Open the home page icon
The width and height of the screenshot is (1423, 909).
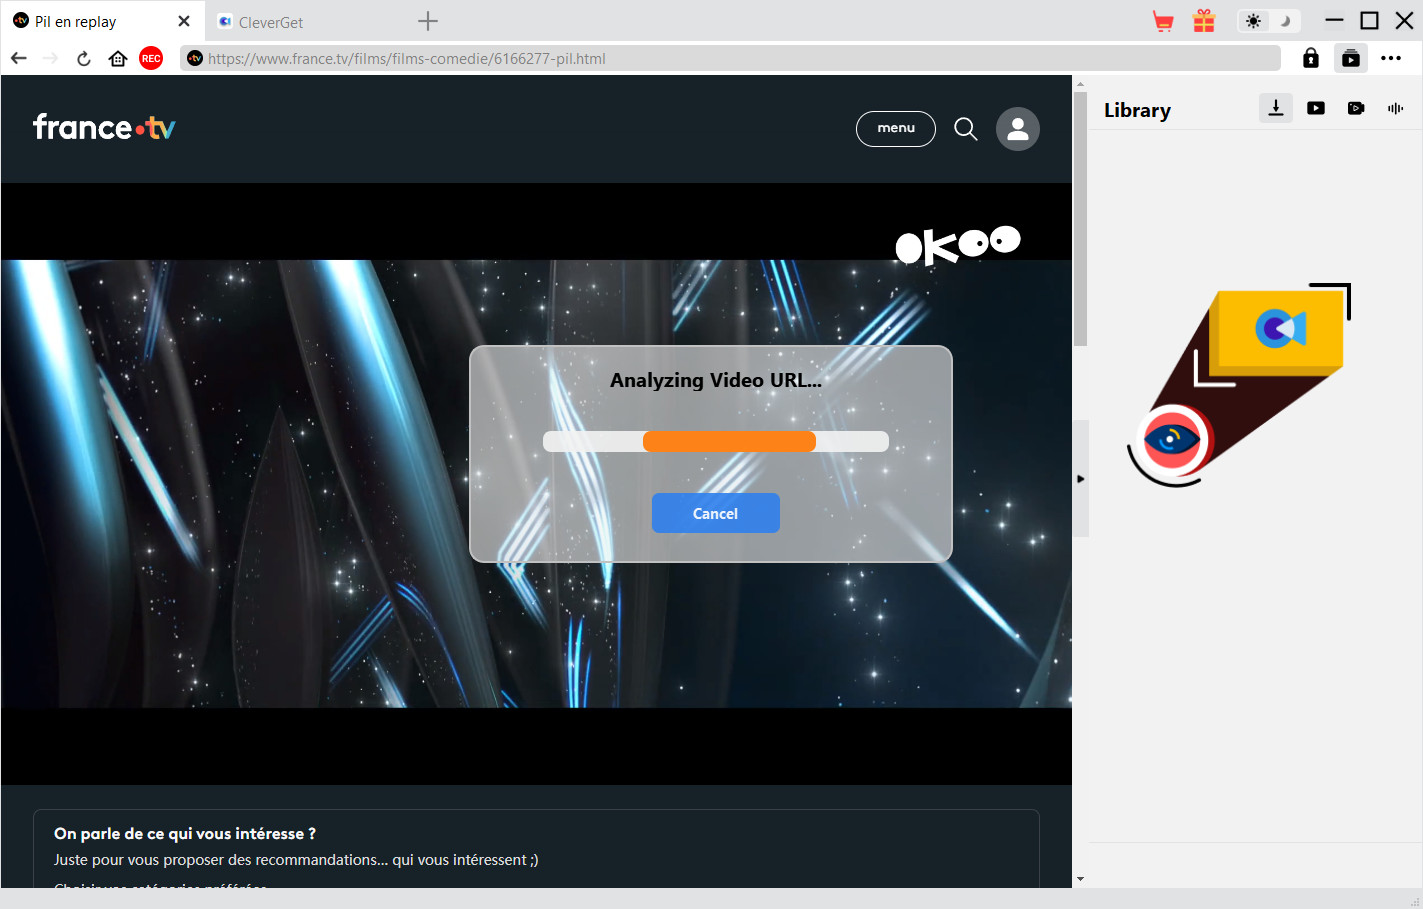pyautogui.click(x=118, y=58)
